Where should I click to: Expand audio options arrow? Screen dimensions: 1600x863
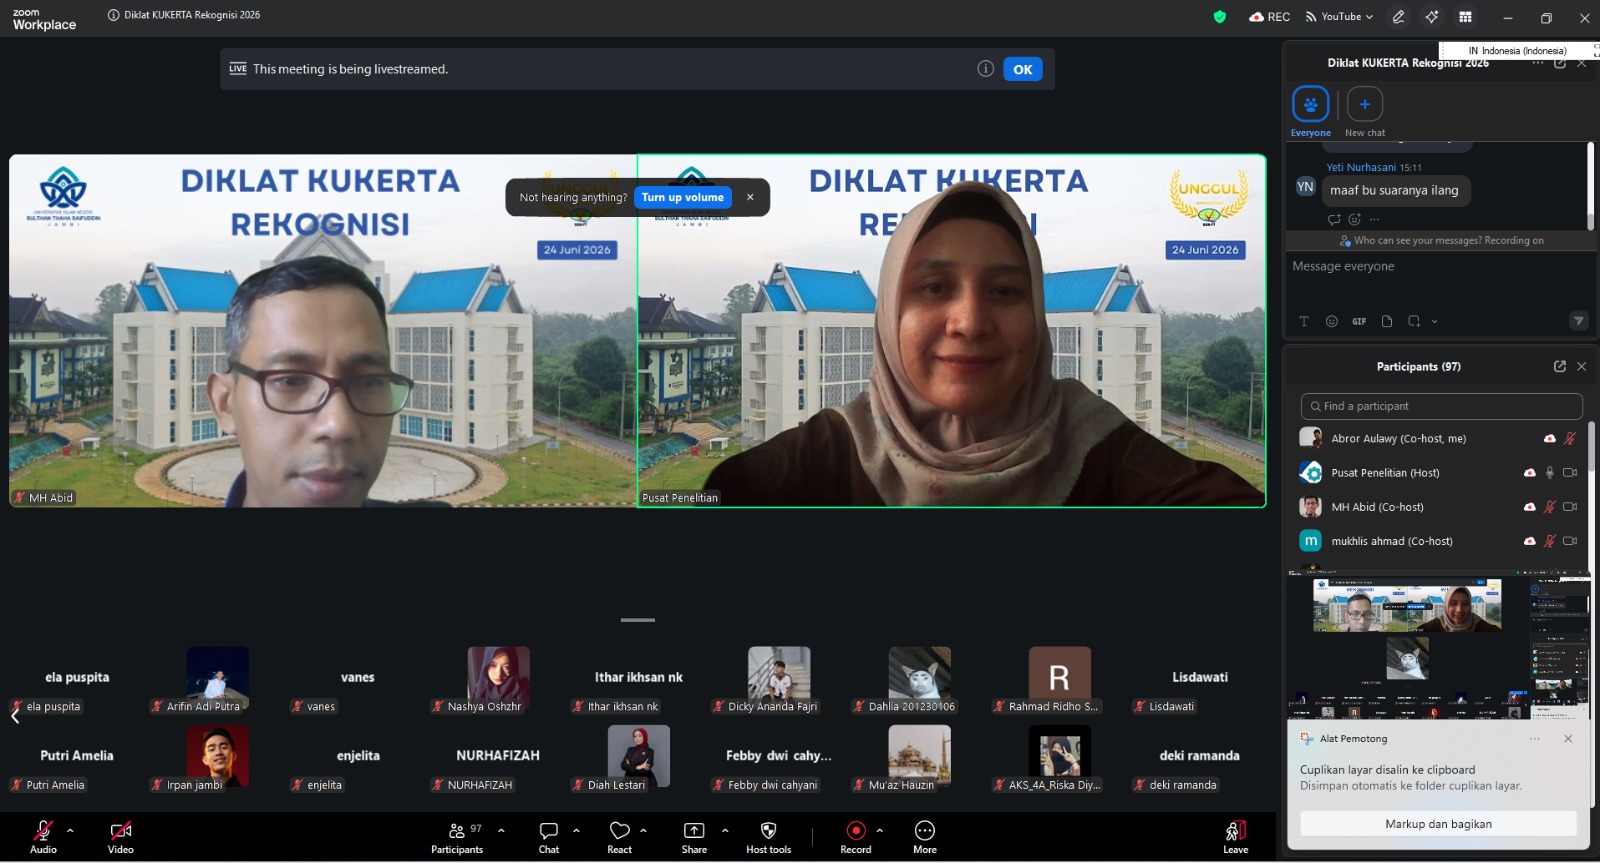coord(70,830)
